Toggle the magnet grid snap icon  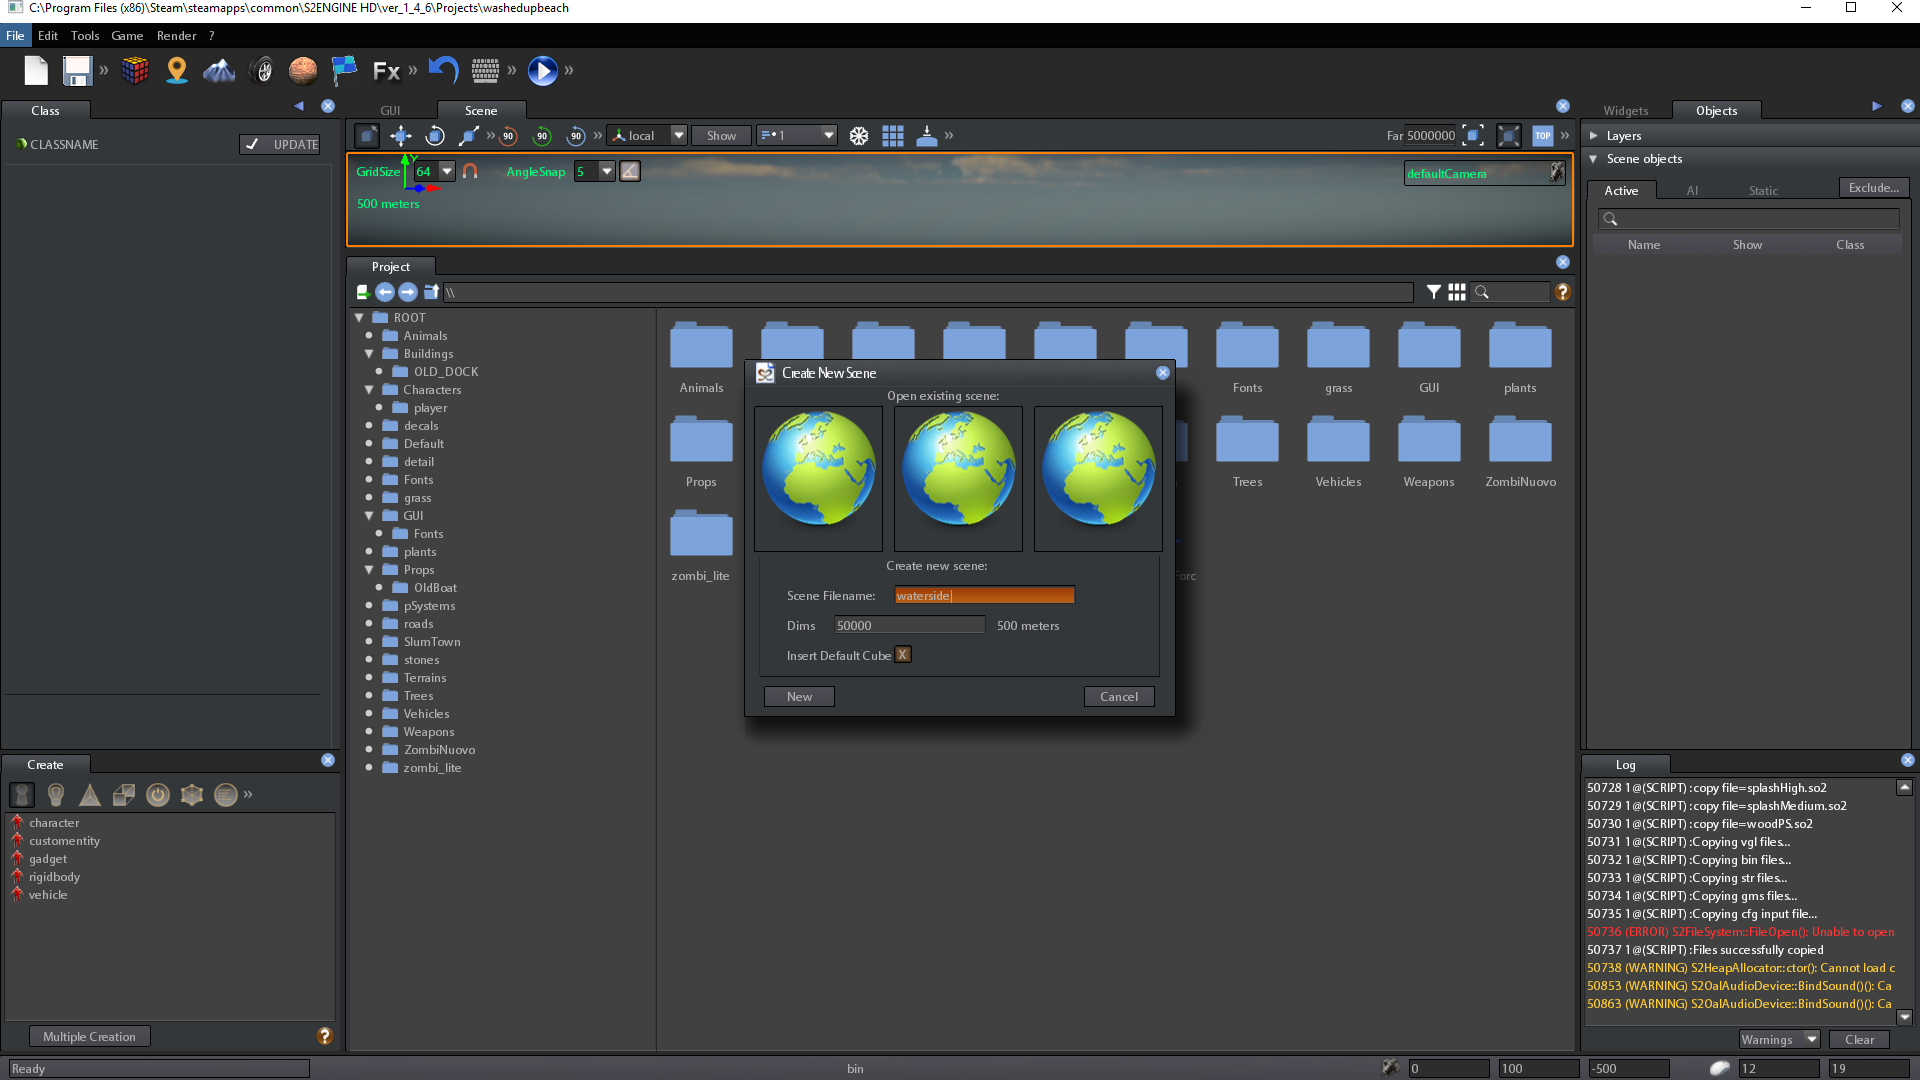pyautogui.click(x=470, y=172)
